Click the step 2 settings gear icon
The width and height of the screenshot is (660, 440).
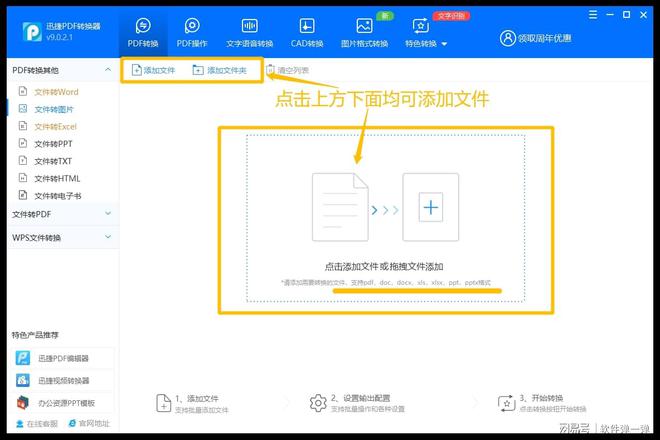point(318,403)
